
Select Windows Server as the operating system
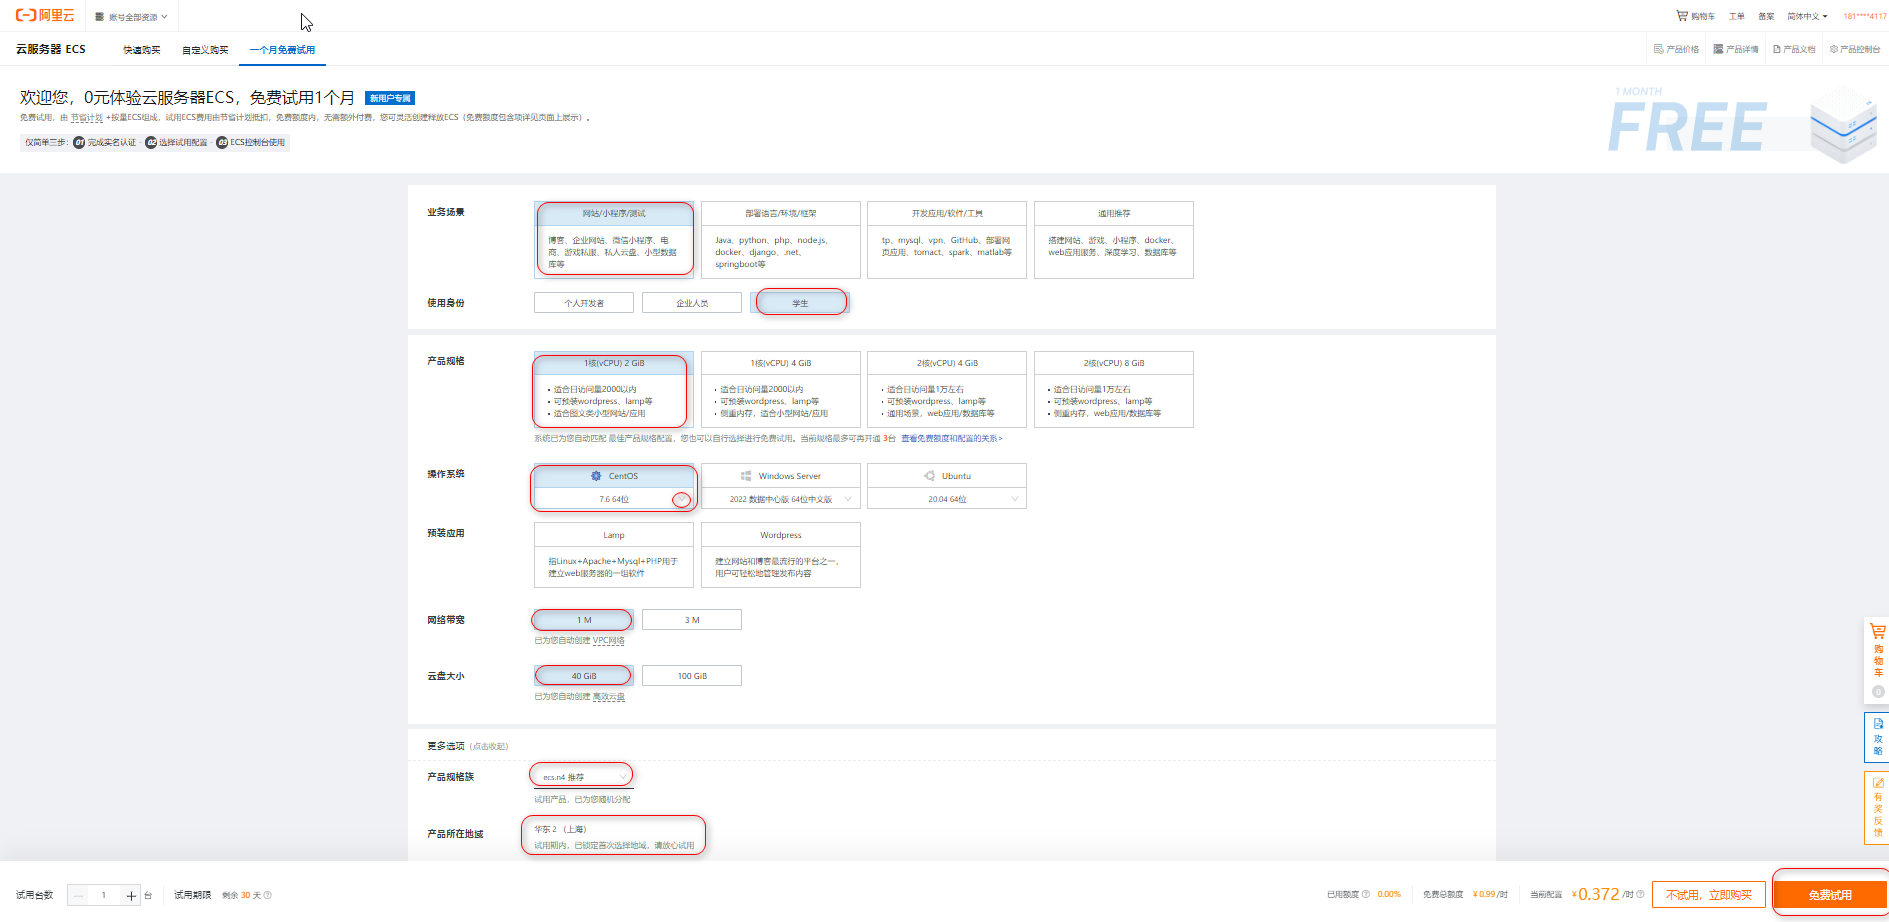coord(781,476)
